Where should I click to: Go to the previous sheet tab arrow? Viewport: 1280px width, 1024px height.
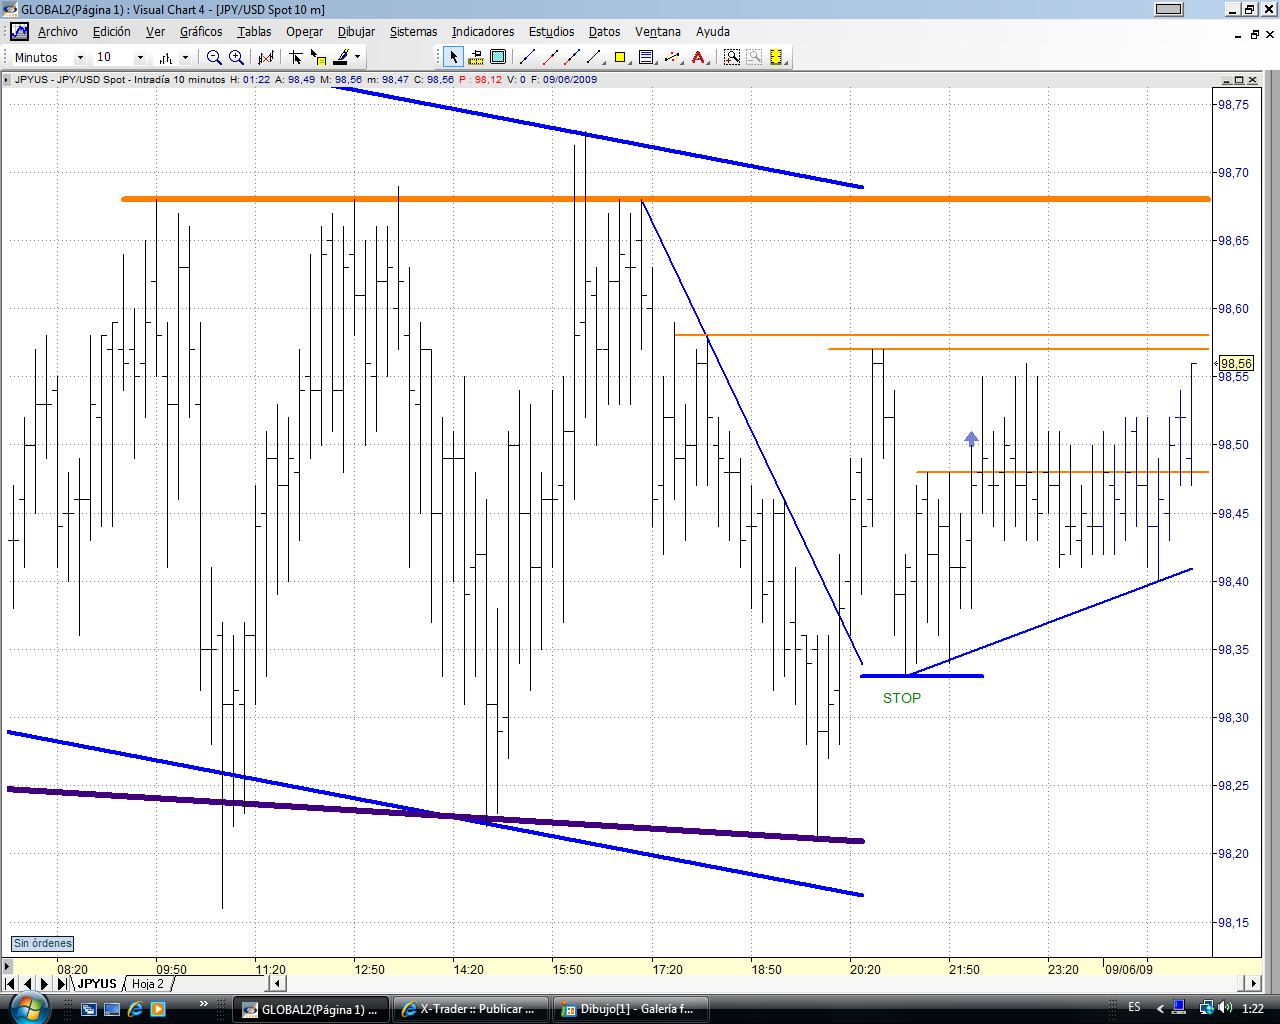tap(28, 984)
